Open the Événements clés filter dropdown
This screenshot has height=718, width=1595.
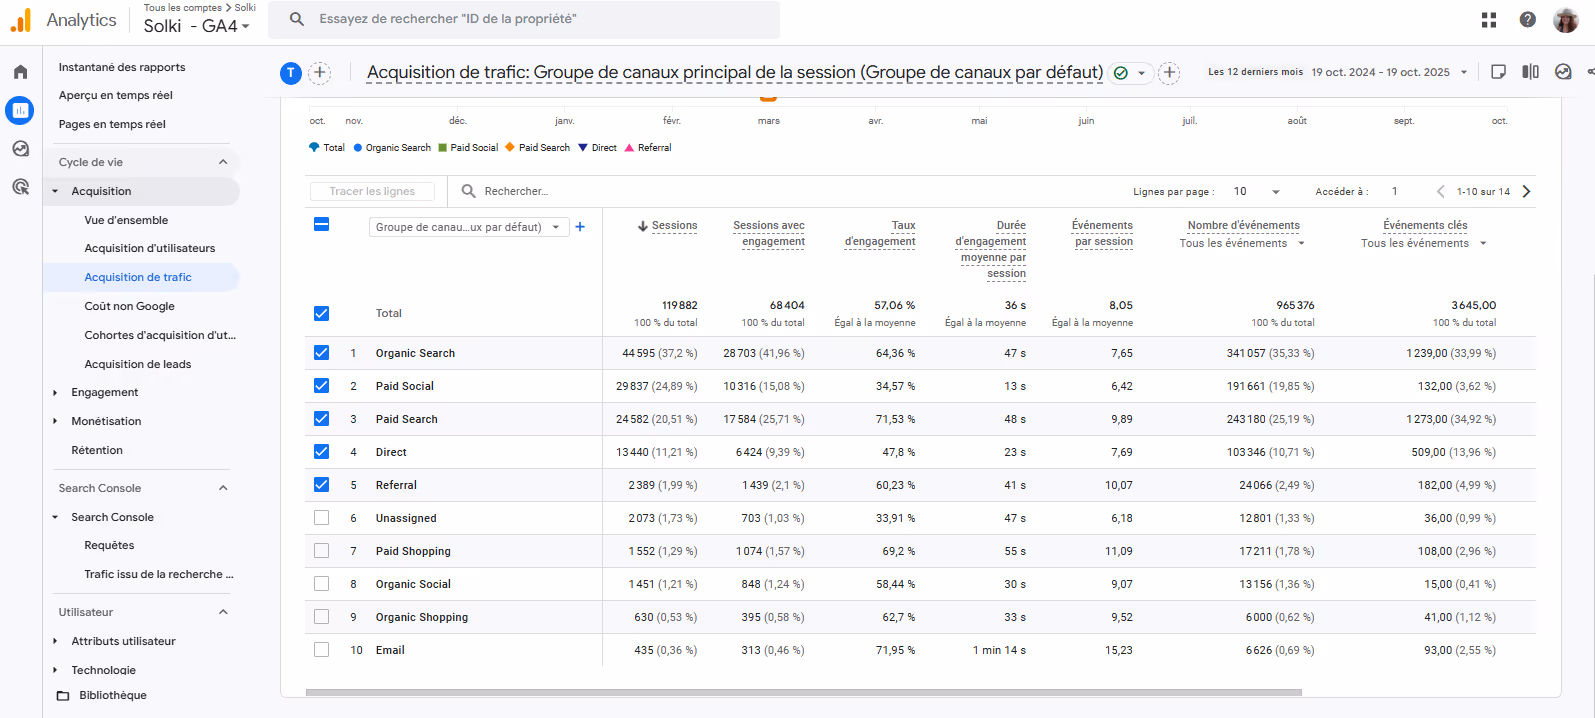tap(1424, 243)
